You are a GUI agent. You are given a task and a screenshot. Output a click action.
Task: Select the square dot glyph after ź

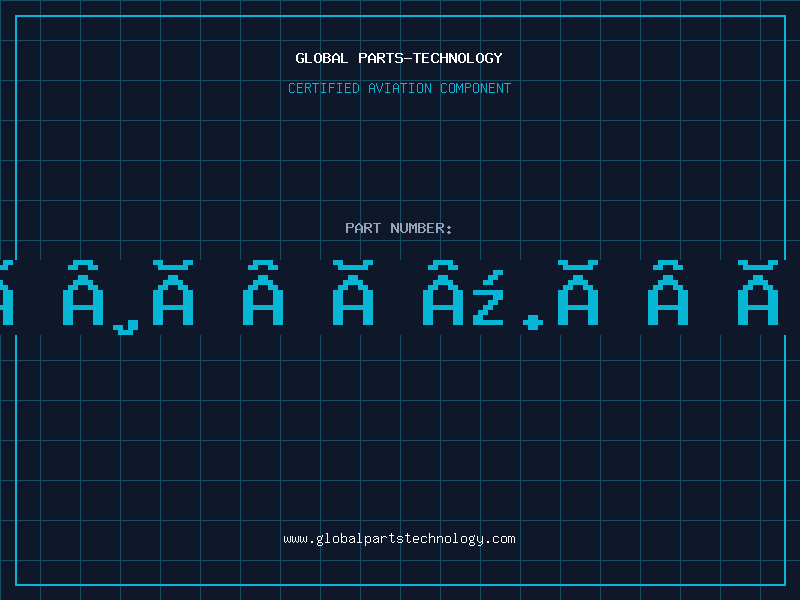[533, 322]
